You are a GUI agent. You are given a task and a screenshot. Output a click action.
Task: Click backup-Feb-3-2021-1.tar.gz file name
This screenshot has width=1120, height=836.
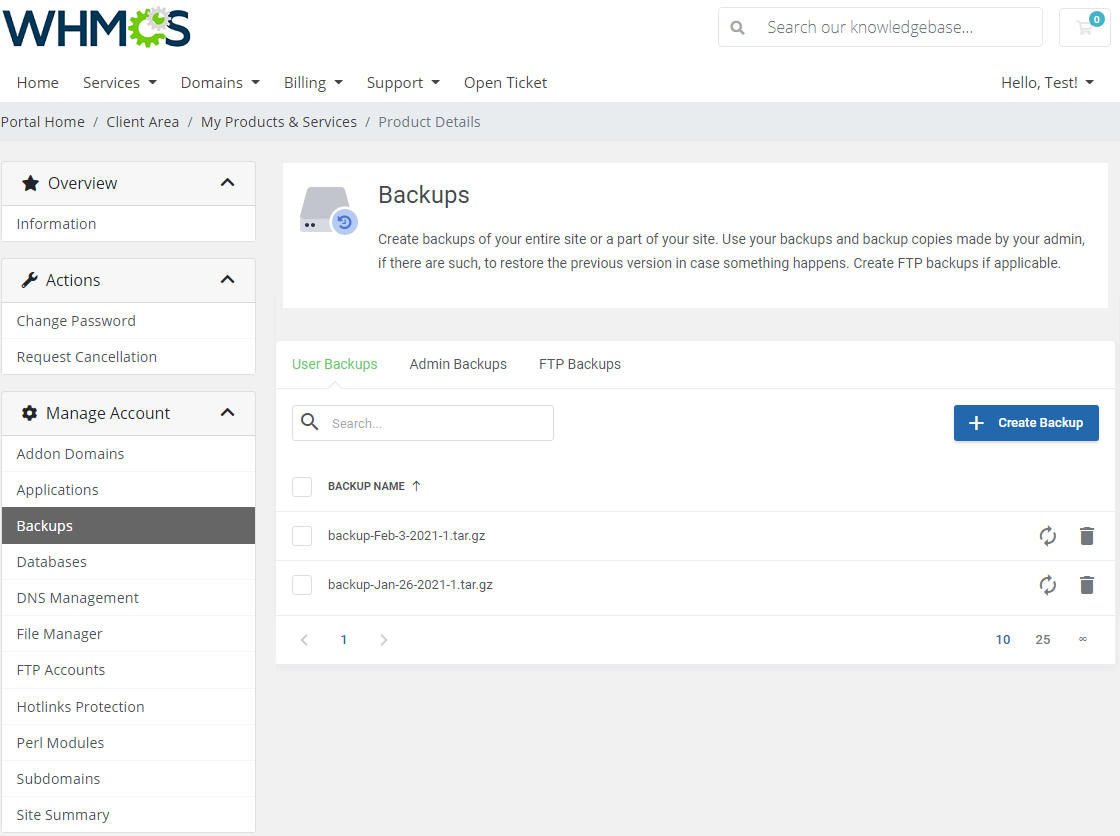pos(406,536)
